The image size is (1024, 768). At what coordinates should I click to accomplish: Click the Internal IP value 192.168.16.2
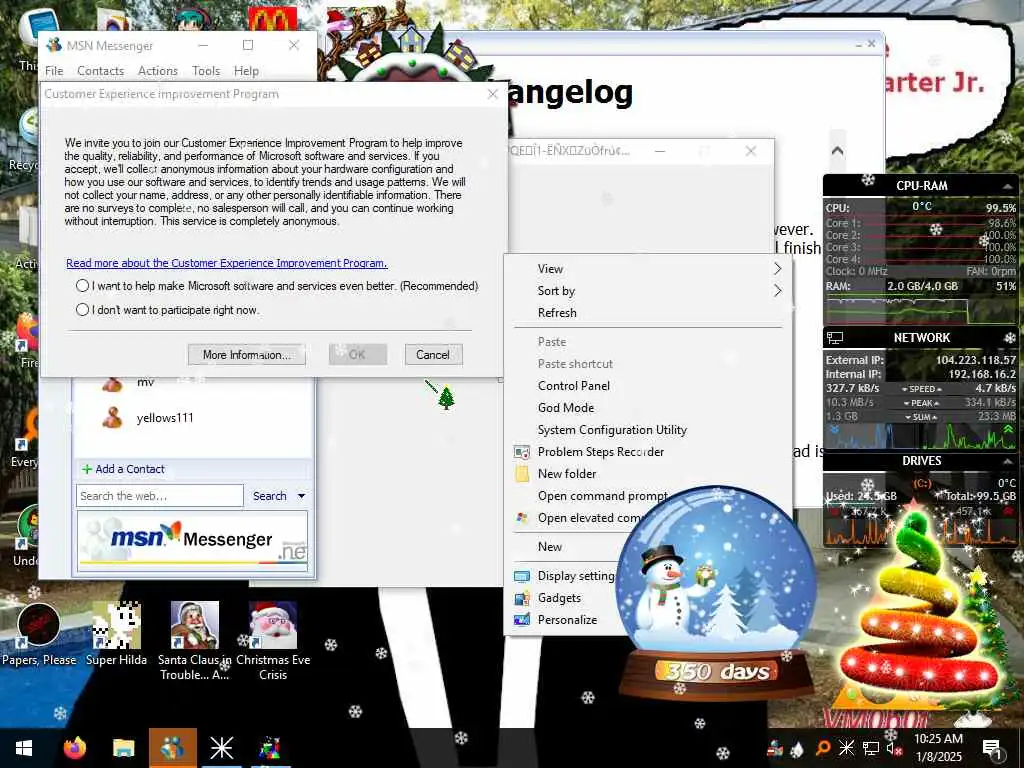(x=982, y=374)
